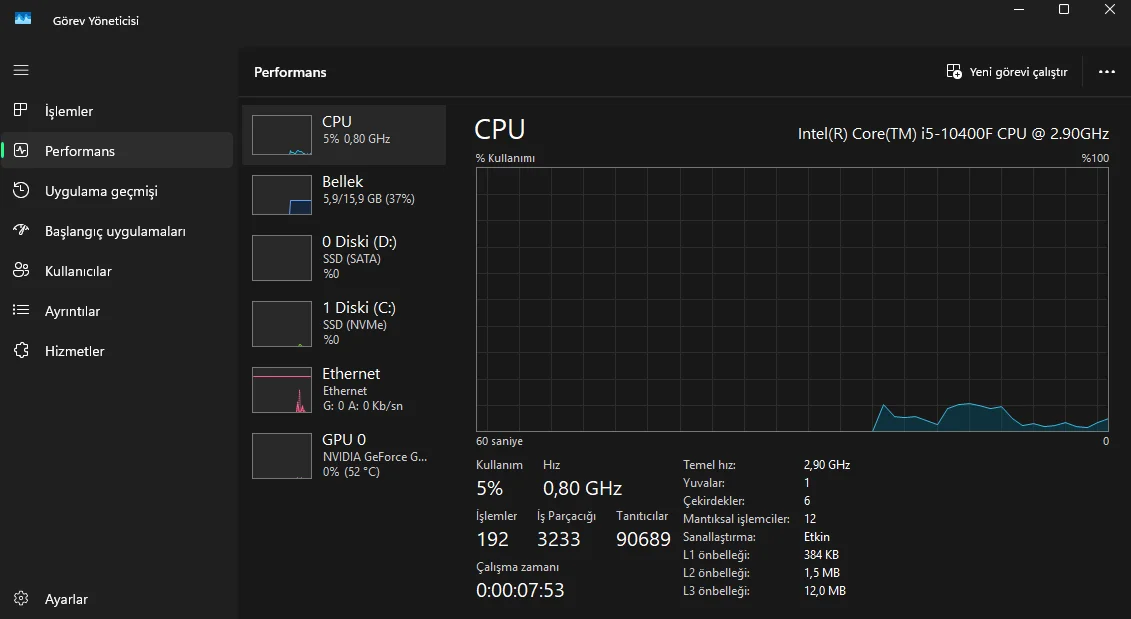Viewport: 1131px width, 619px height.
Task: Open the Ayarlar gear icon
Action: pos(21,599)
